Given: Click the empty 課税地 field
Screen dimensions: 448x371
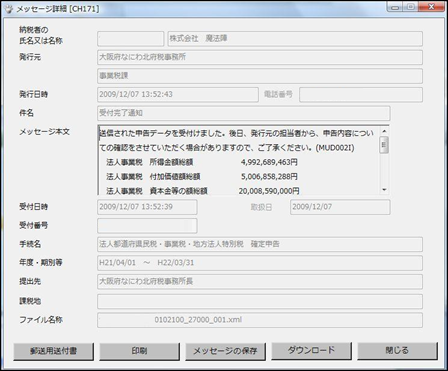Looking at the screenshot, I should click(260, 301).
